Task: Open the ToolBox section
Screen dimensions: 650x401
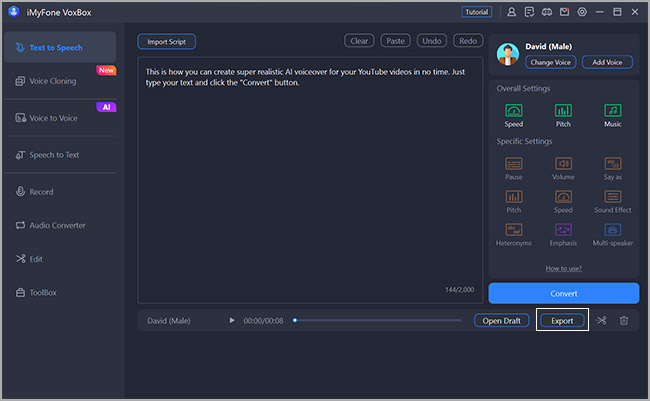Action: tap(60, 293)
